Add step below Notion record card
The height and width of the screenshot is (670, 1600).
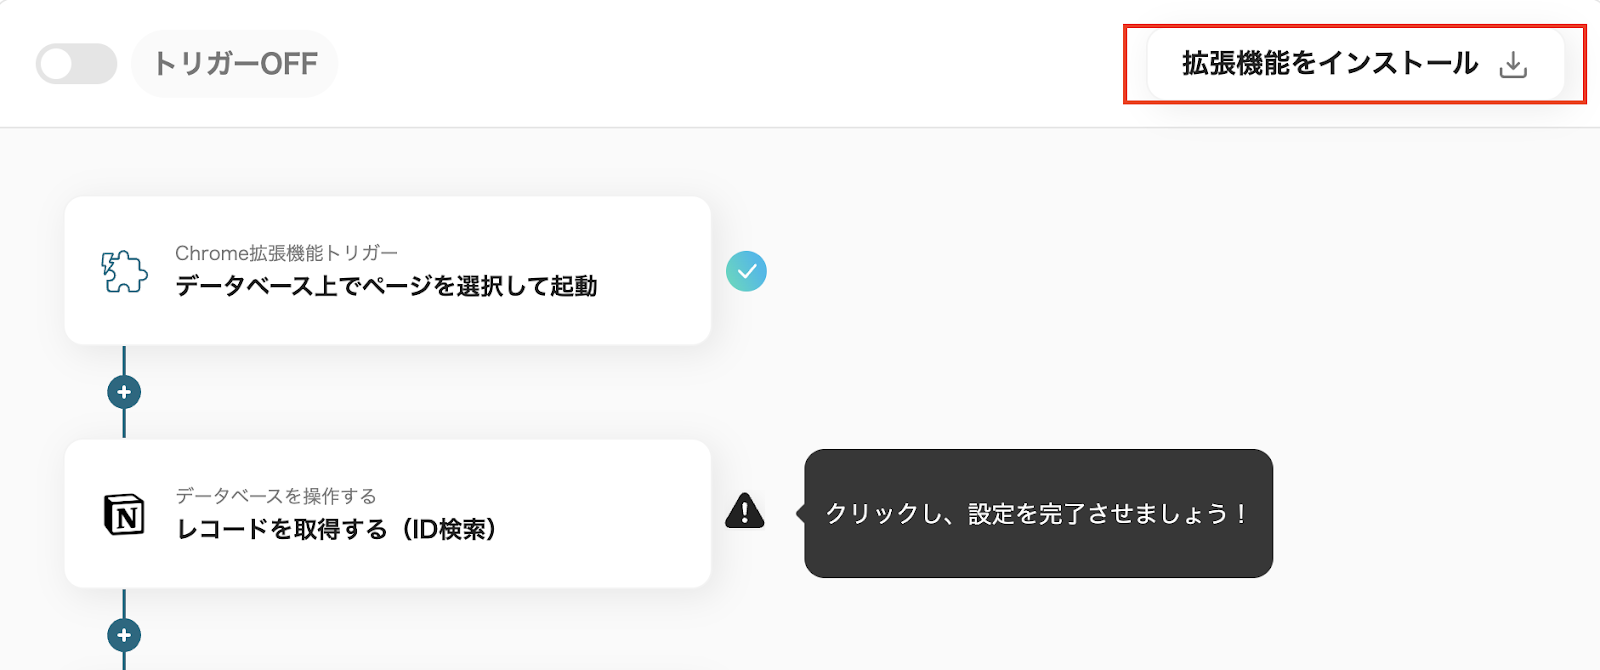[x=124, y=635]
